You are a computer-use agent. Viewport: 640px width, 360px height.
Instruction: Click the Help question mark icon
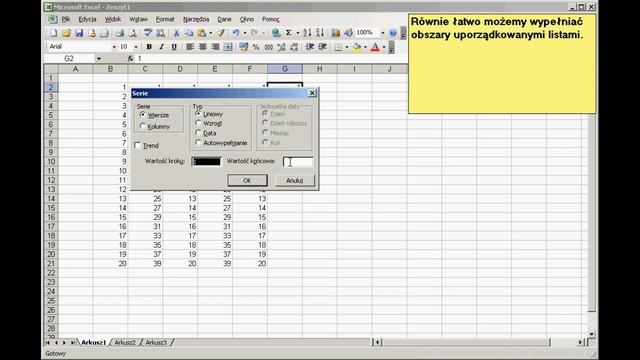[393, 33]
